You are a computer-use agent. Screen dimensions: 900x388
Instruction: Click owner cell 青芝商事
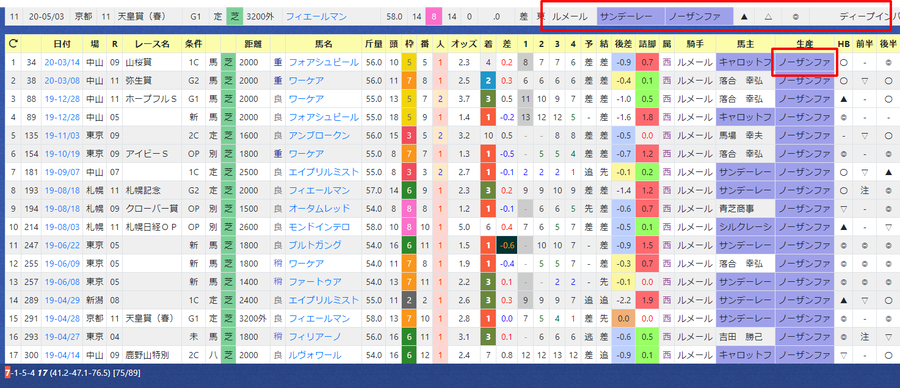[x=745, y=209]
